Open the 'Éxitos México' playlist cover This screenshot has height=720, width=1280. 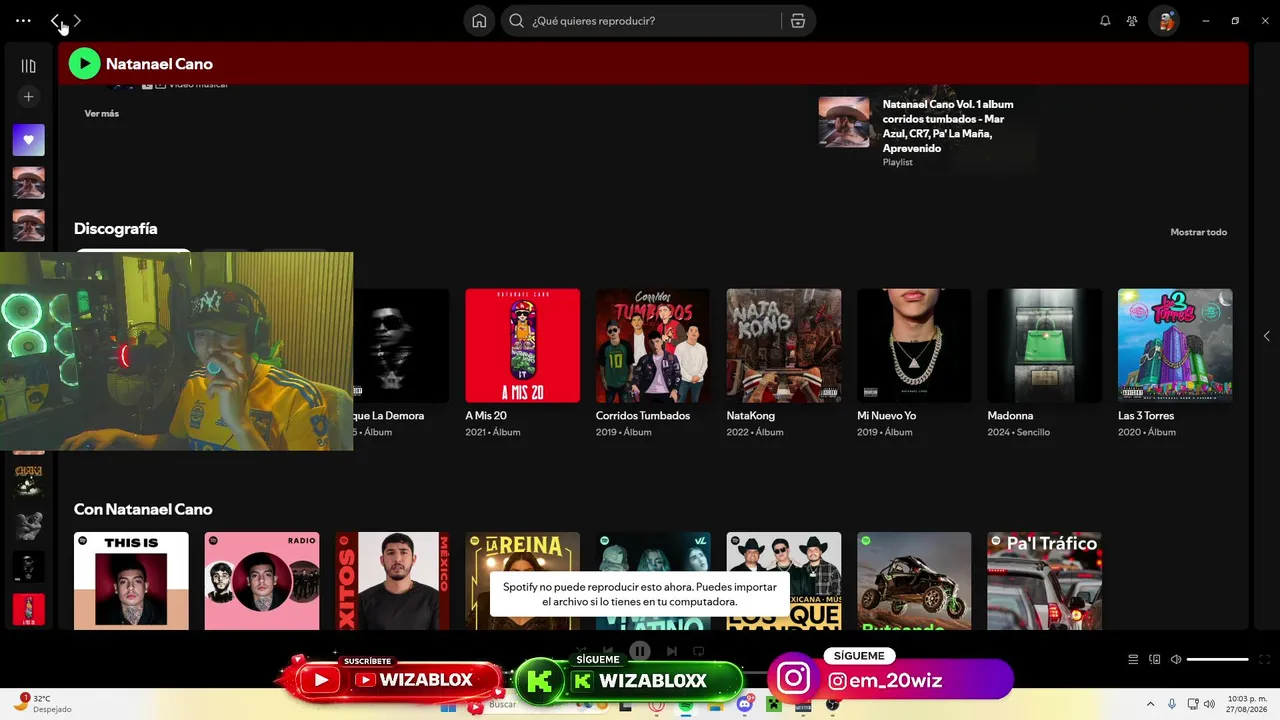pos(392,581)
